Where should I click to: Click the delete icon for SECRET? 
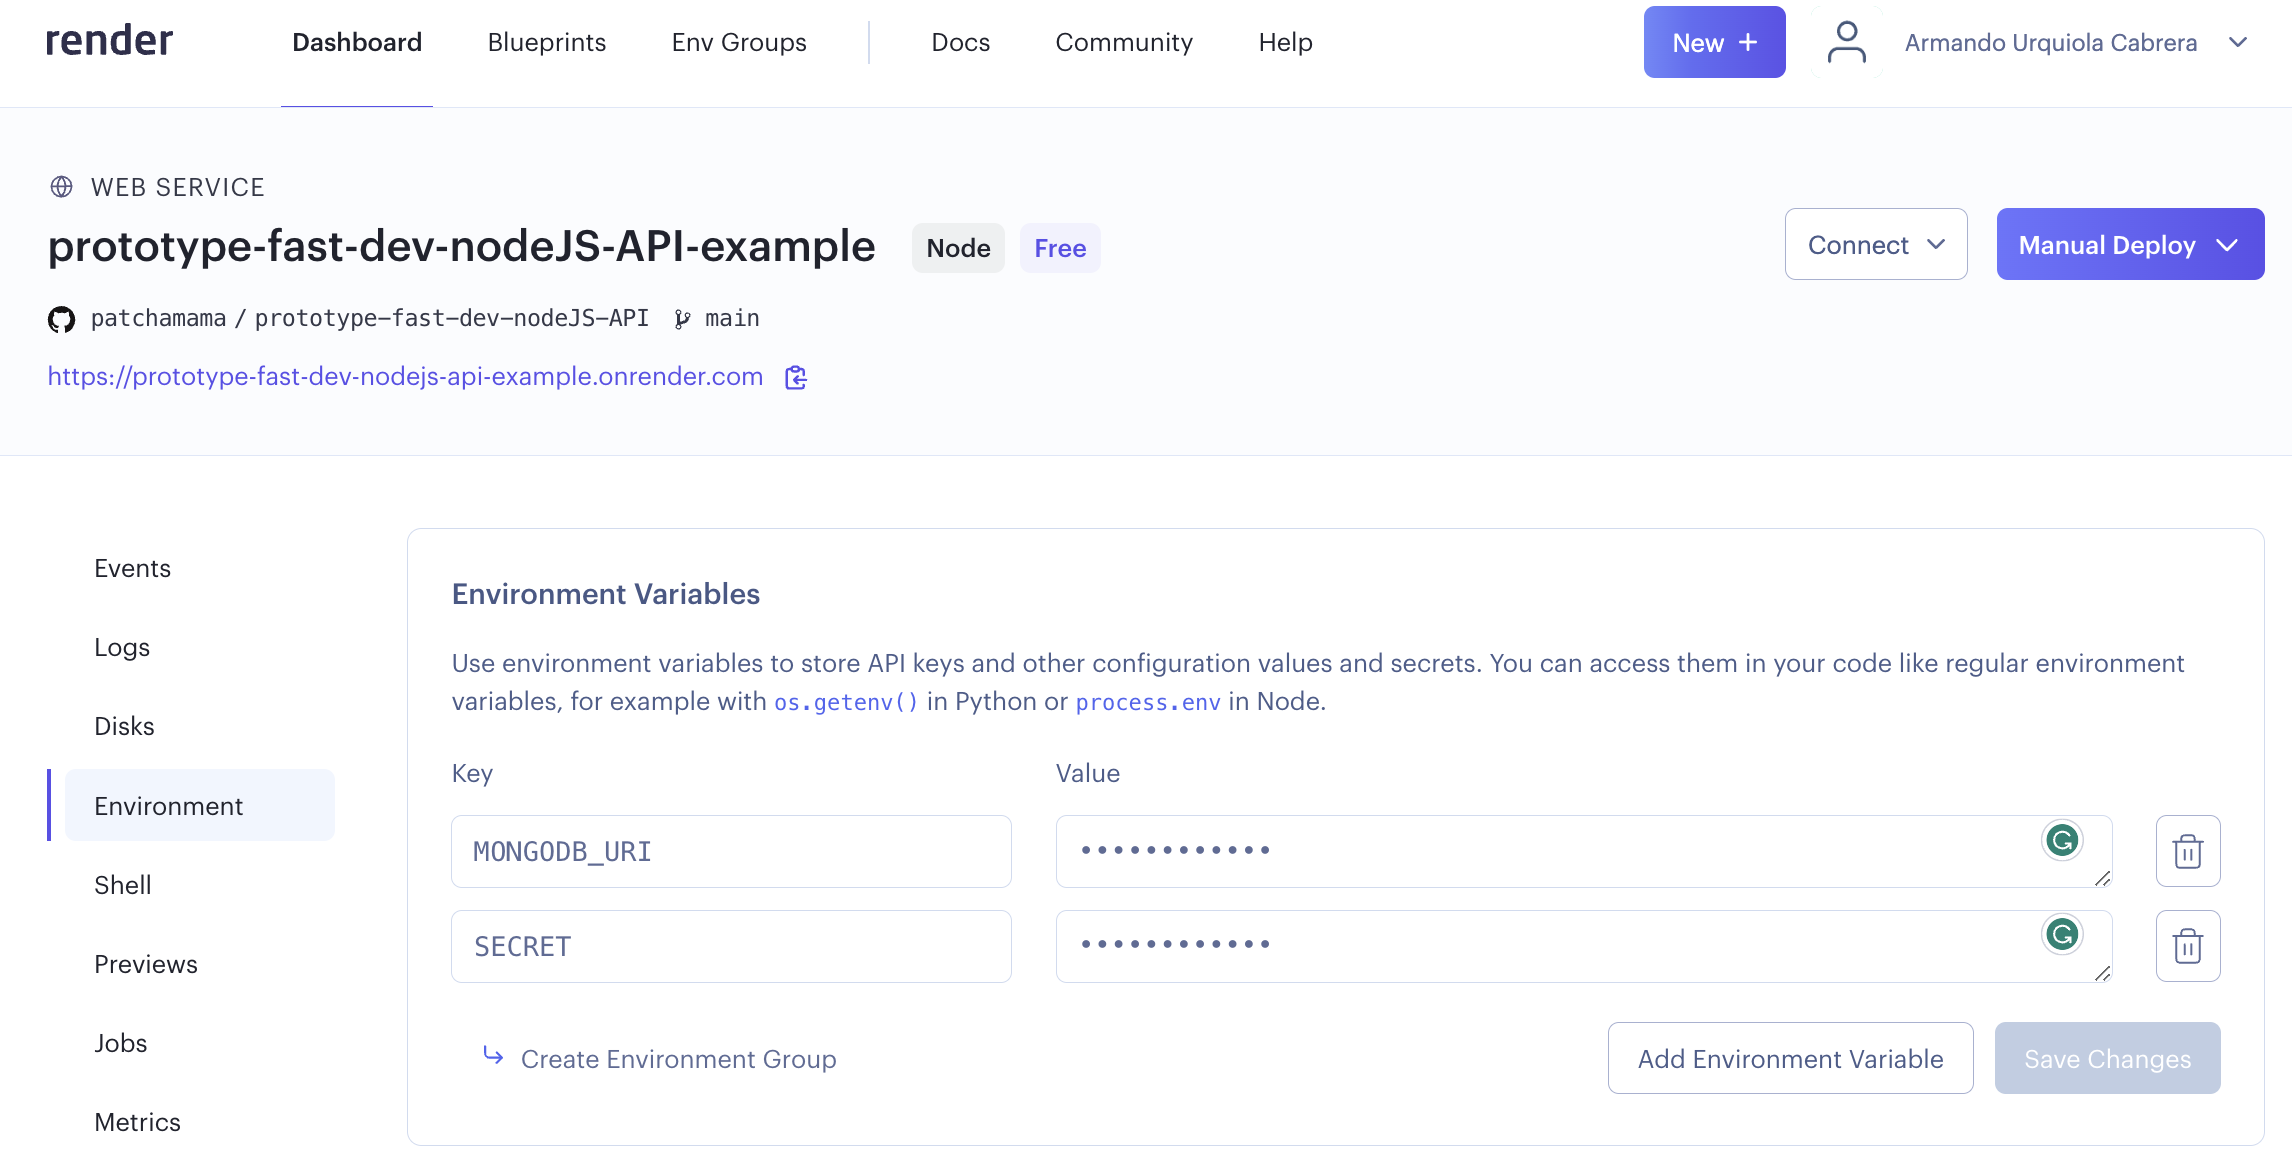click(2189, 945)
